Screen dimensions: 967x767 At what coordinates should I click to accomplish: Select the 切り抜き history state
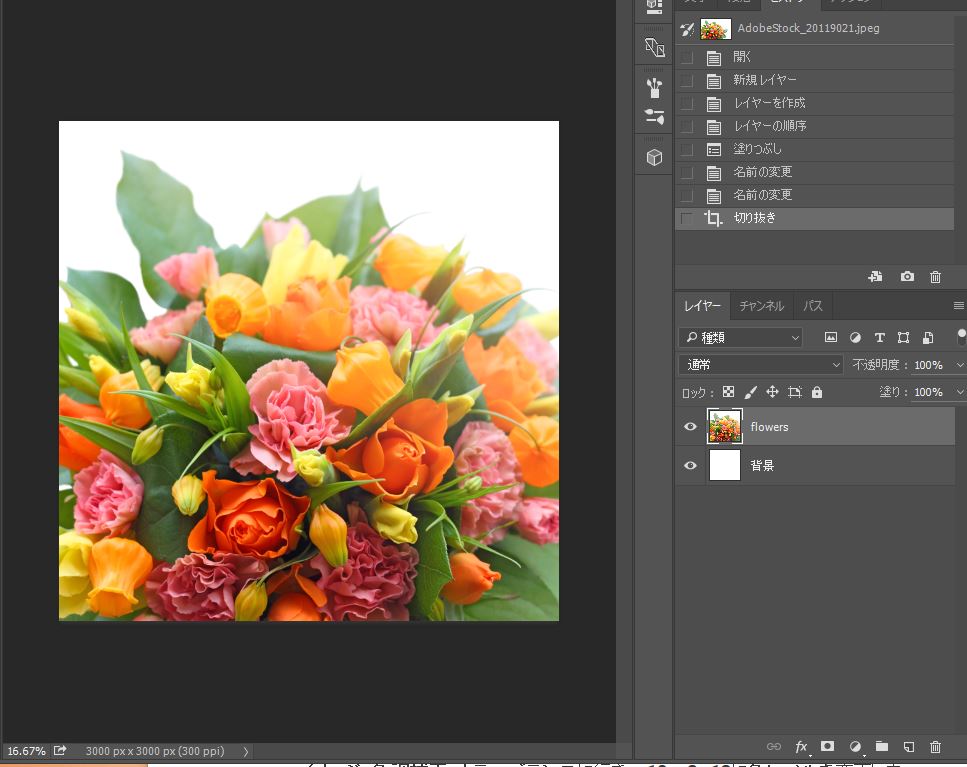(814, 218)
